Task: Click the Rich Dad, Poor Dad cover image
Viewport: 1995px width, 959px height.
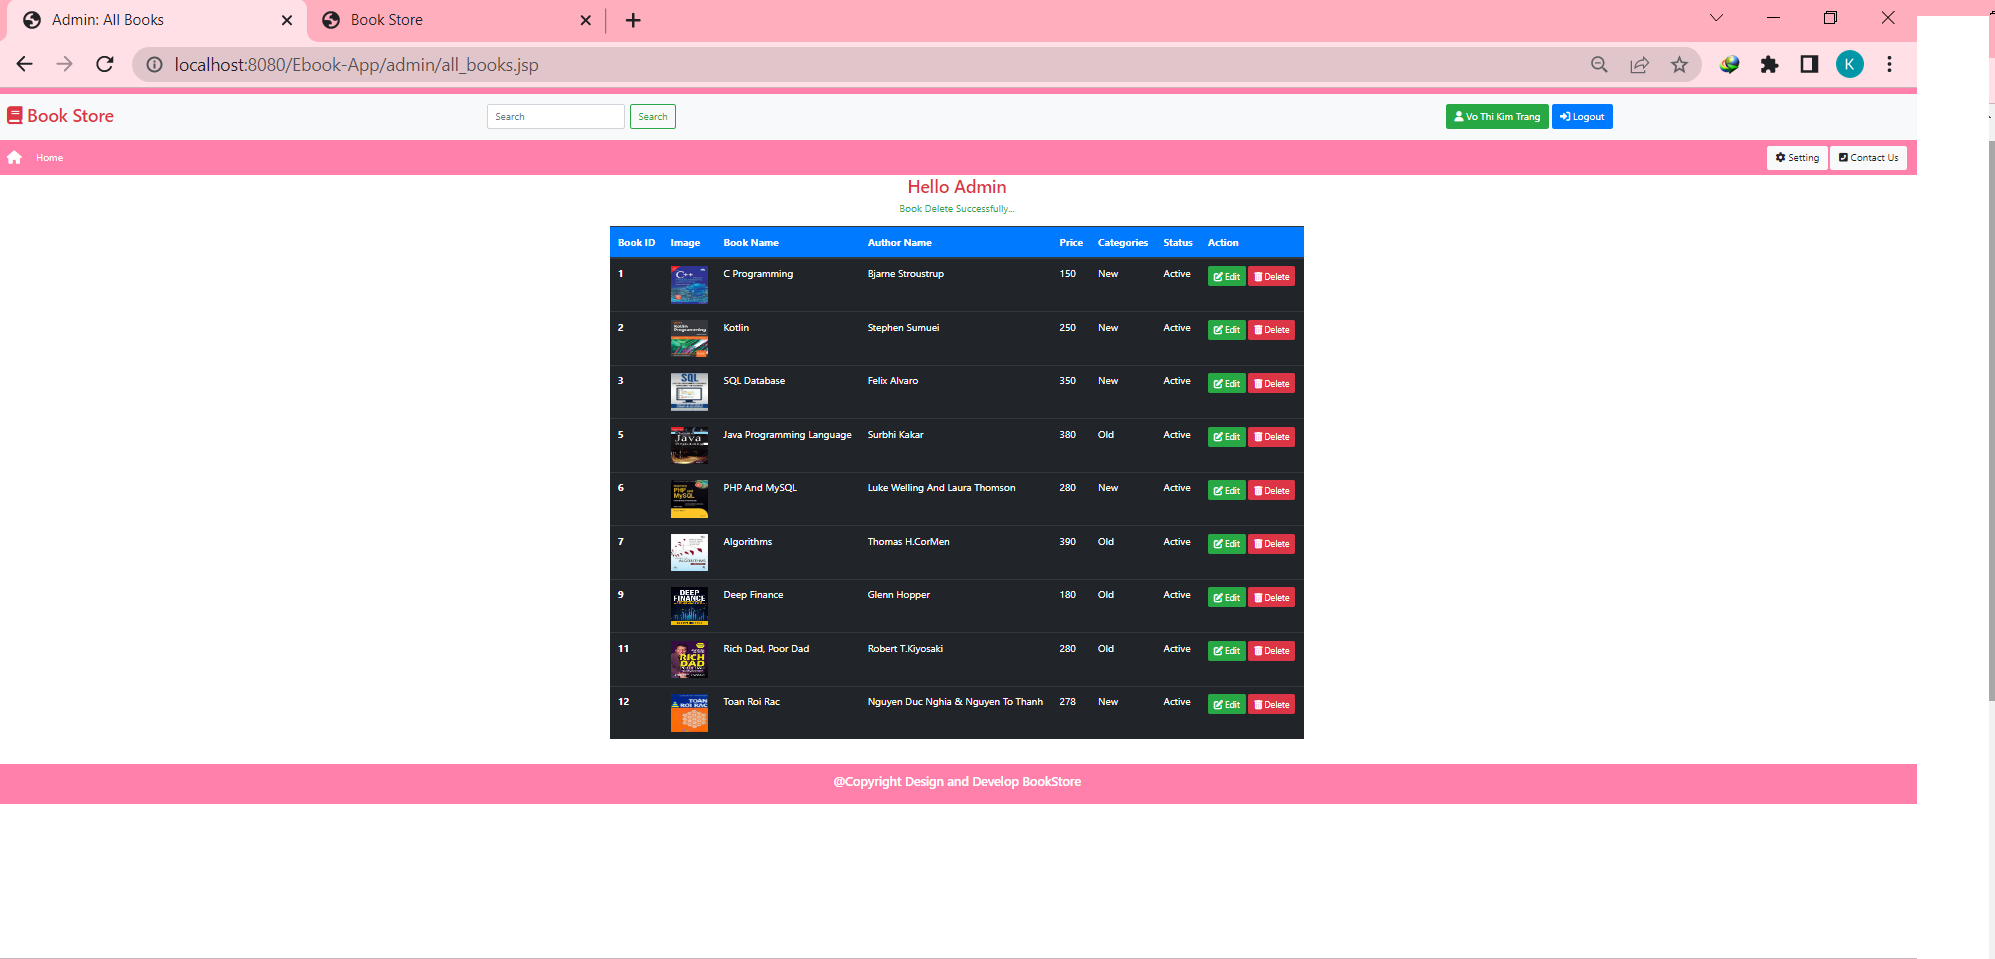Action: (689, 660)
